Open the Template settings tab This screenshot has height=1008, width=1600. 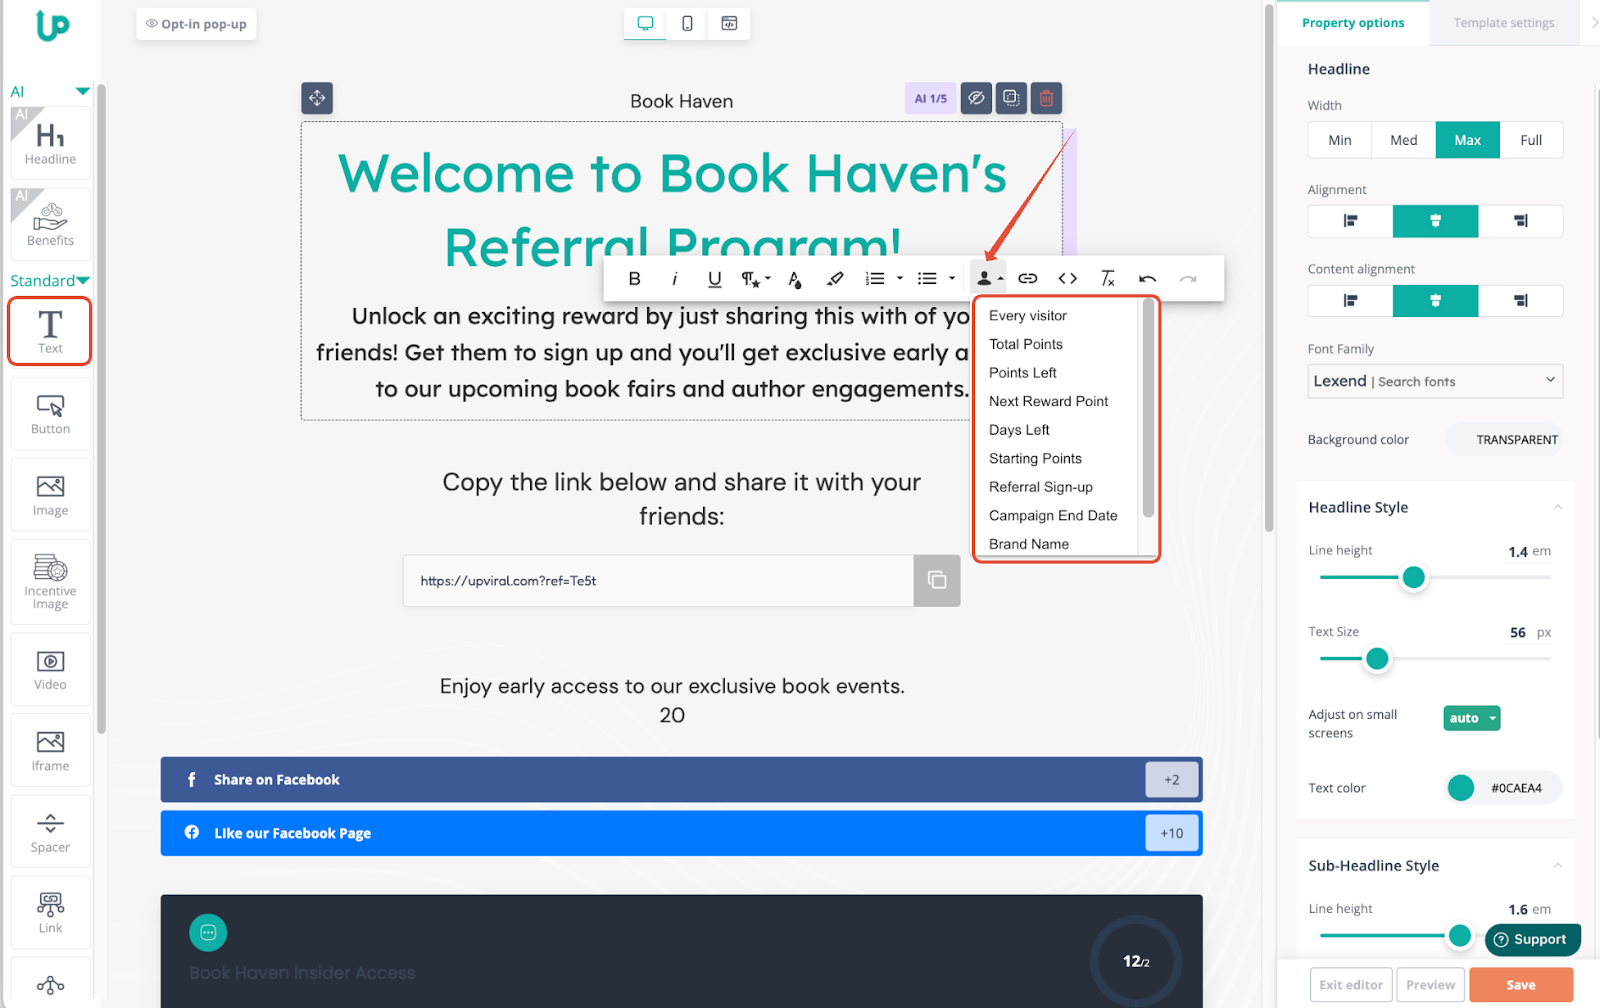[x=1503, y=23]
